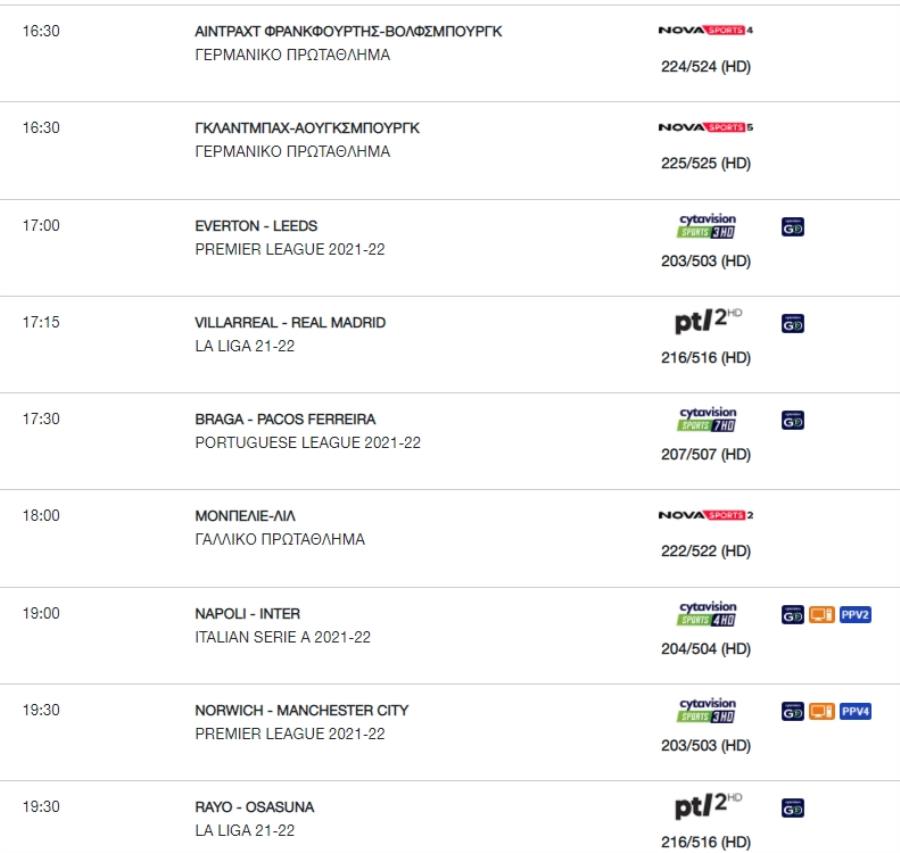Click the 17:15 time for Villarreal match
This screenshot has height=853, width=900.
pyautogui.click(x=41, y=322)
